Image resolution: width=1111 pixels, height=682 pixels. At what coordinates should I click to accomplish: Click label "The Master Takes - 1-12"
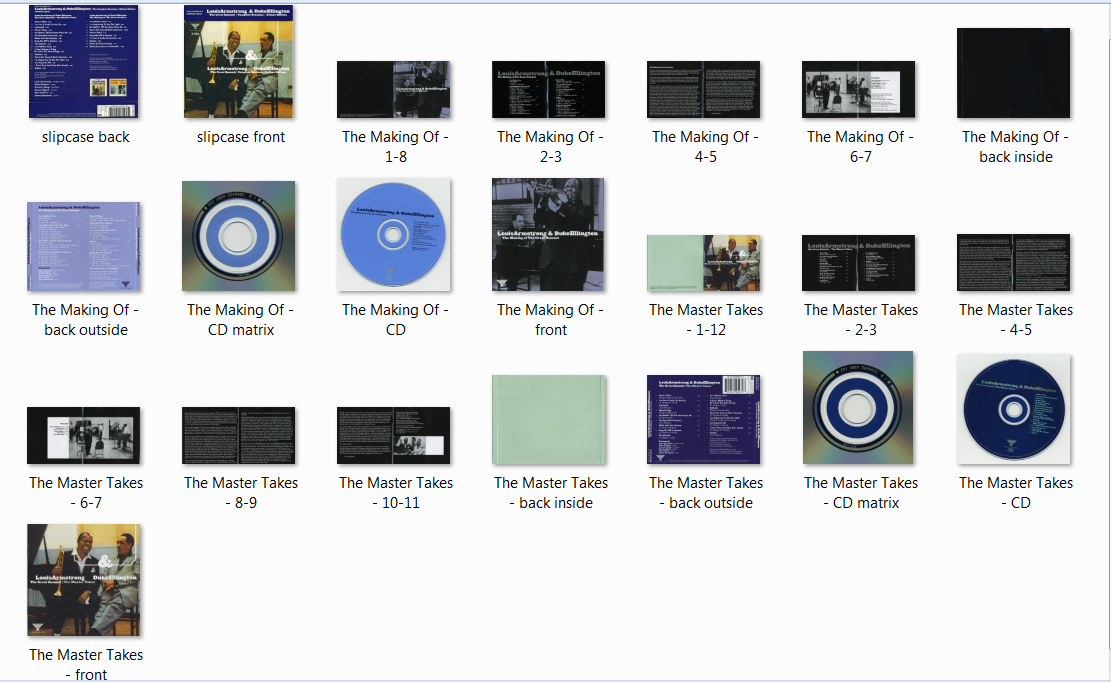point(706,319)
